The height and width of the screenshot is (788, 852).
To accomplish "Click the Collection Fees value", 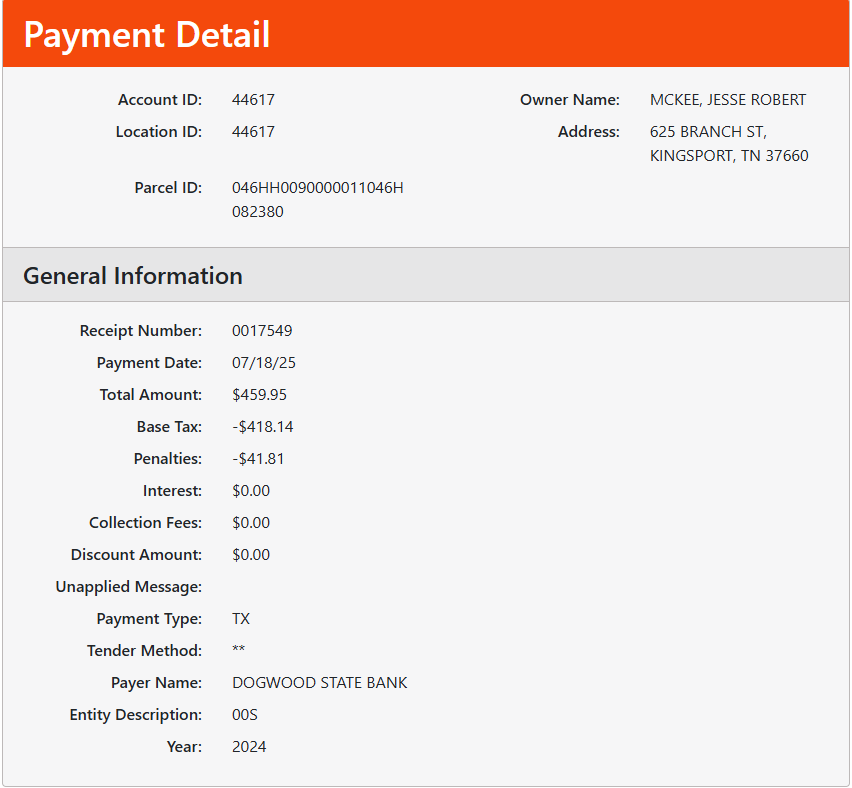I will (x=251, y=523).
